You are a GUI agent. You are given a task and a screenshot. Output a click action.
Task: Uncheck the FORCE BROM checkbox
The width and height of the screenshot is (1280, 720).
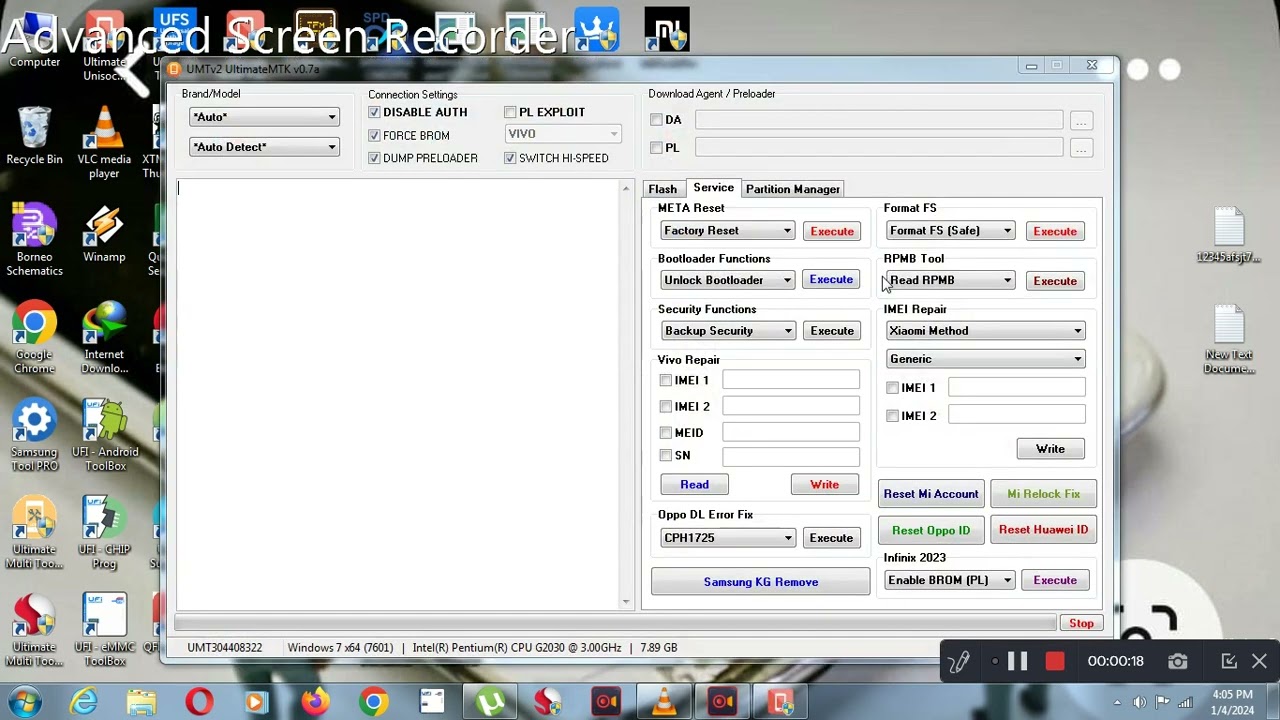tap(374, 135)
